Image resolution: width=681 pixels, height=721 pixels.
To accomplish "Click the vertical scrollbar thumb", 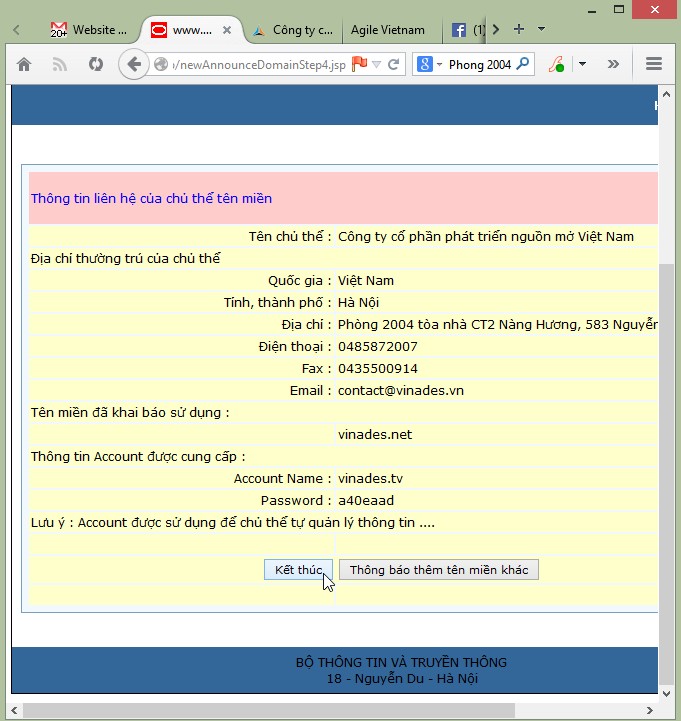I will 666,474.
